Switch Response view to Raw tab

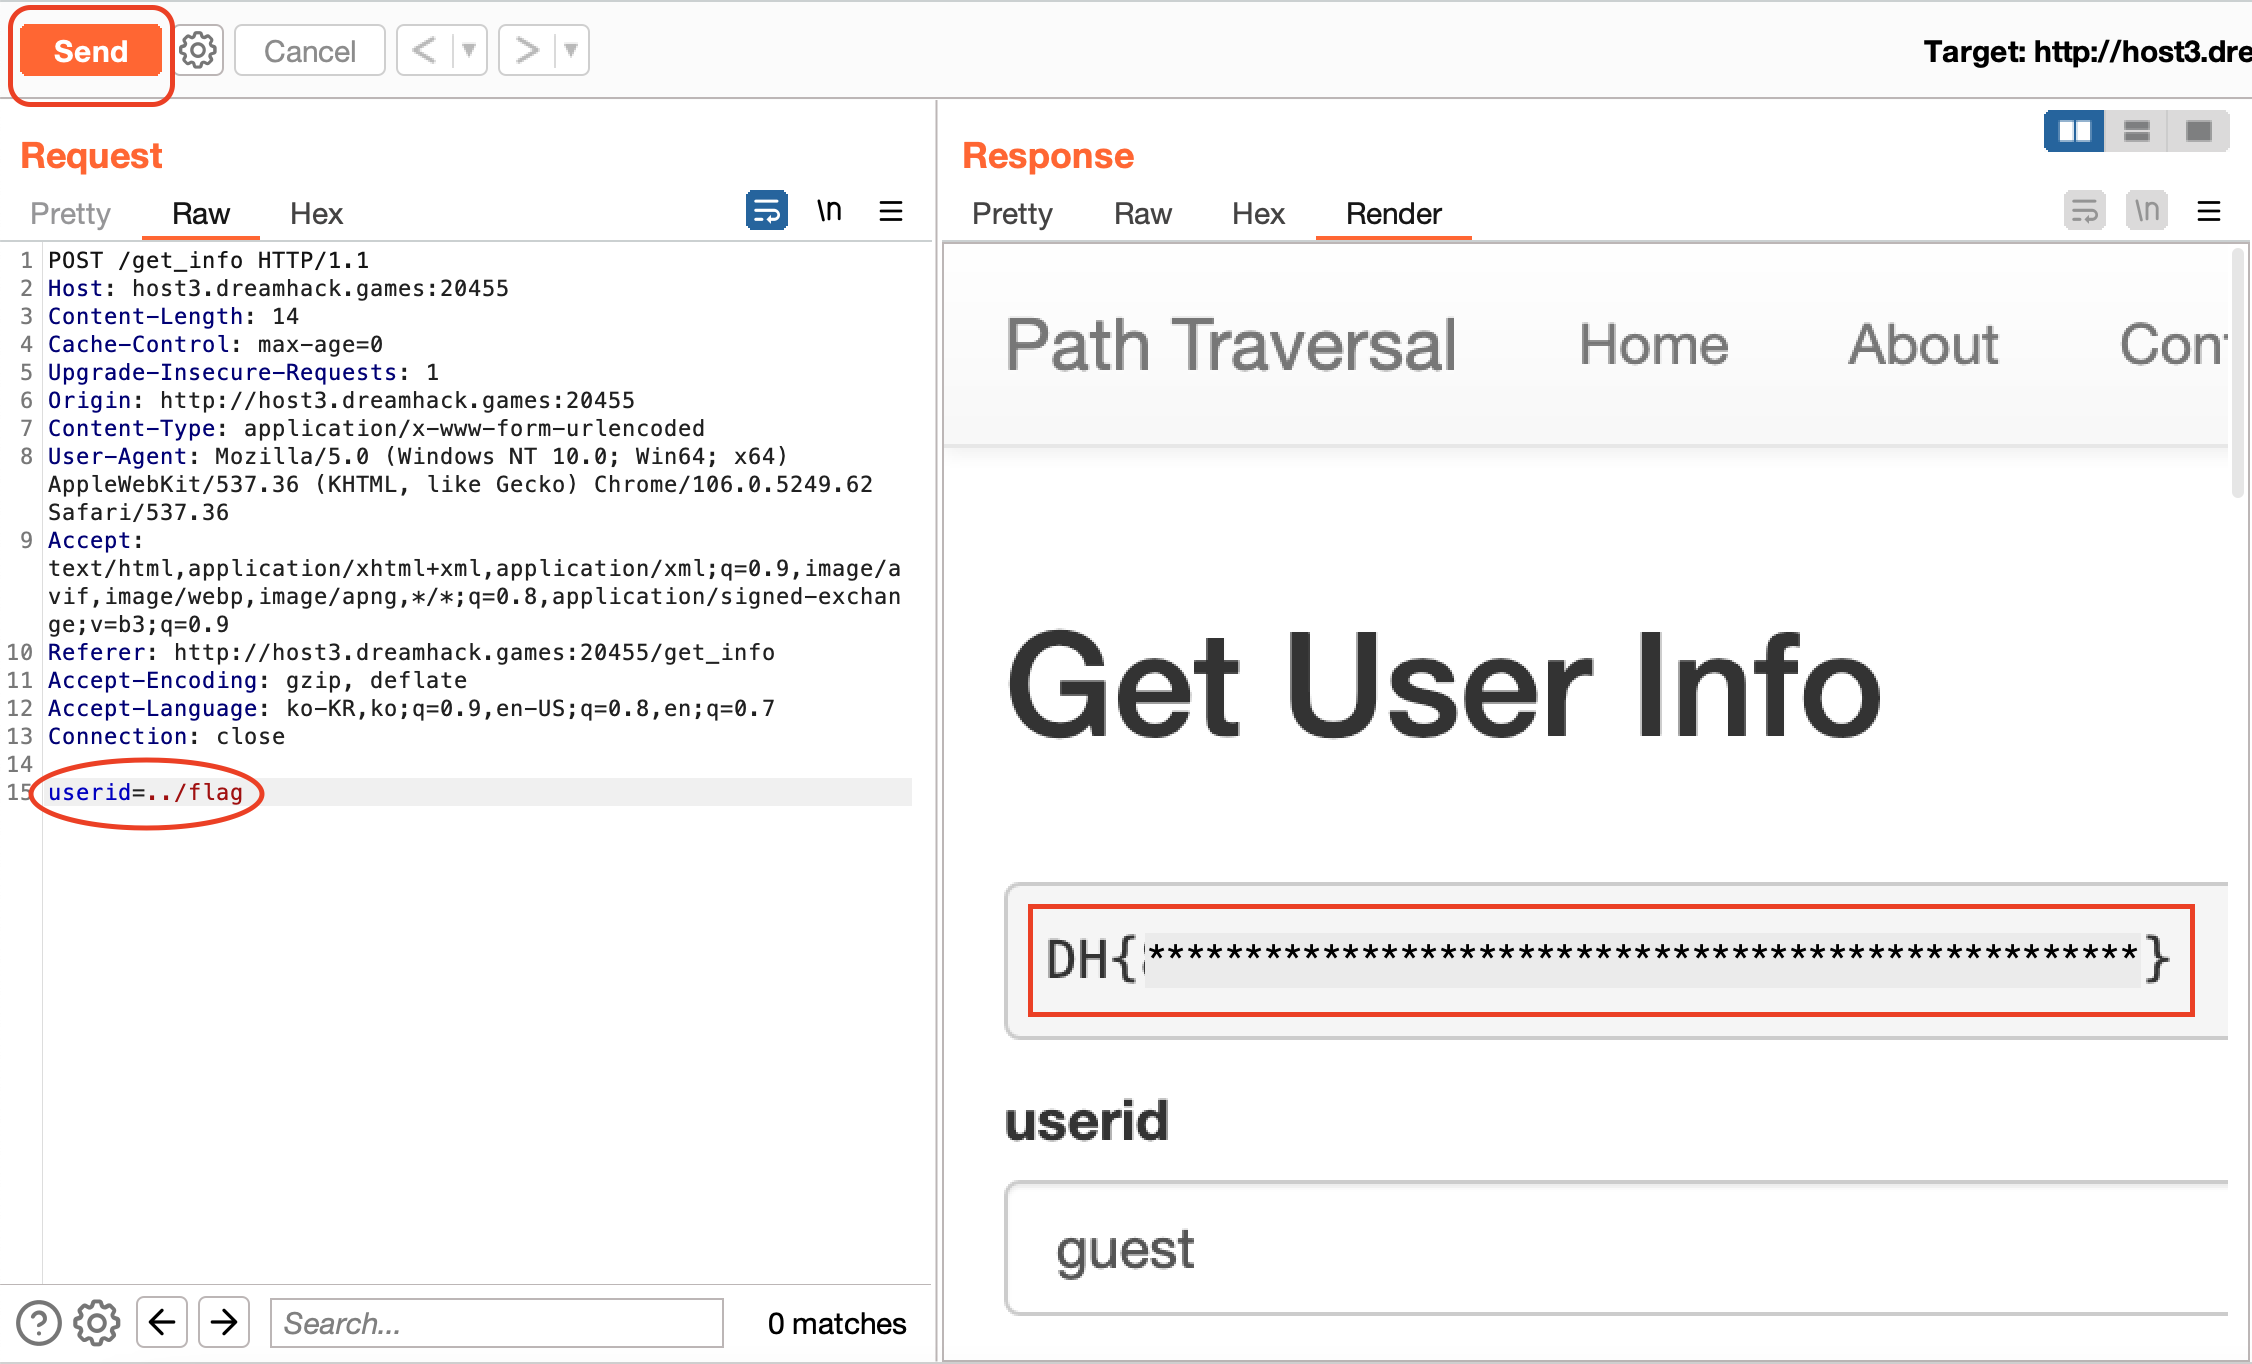click(1142, 213)
